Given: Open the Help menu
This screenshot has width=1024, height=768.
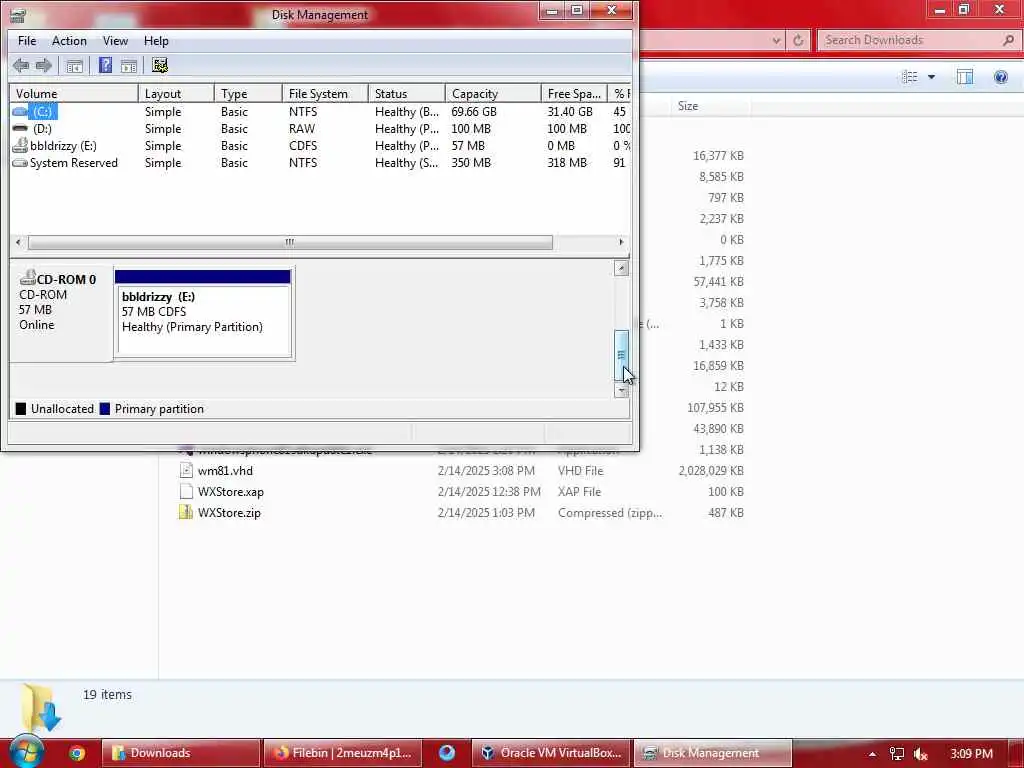Looking at the screenshot, I should point(156,40).
